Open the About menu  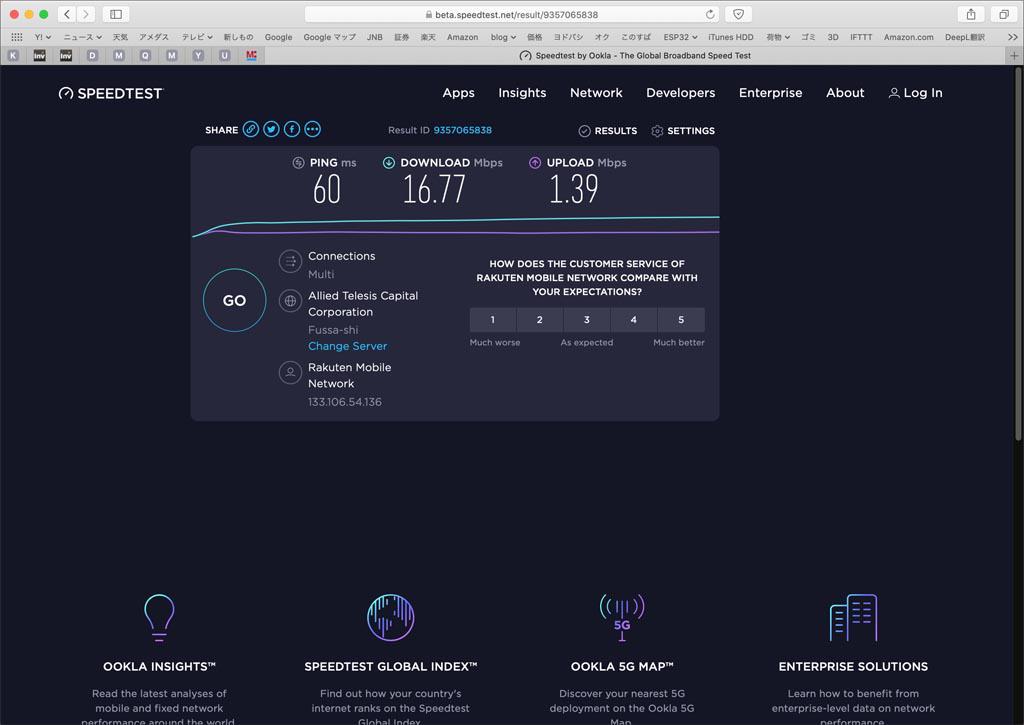[845, 93]
